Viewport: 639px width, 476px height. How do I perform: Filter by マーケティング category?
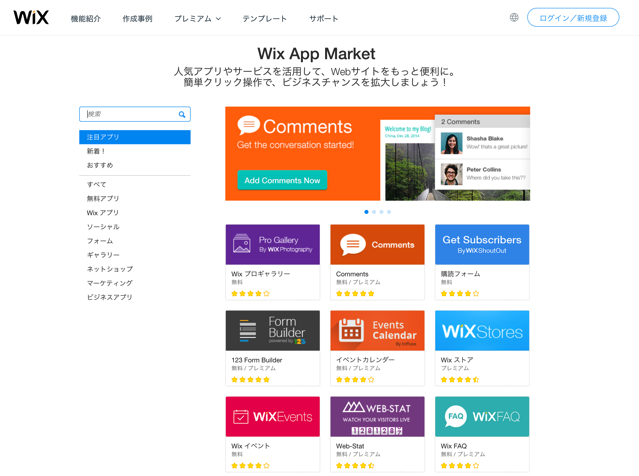(110, 283)
